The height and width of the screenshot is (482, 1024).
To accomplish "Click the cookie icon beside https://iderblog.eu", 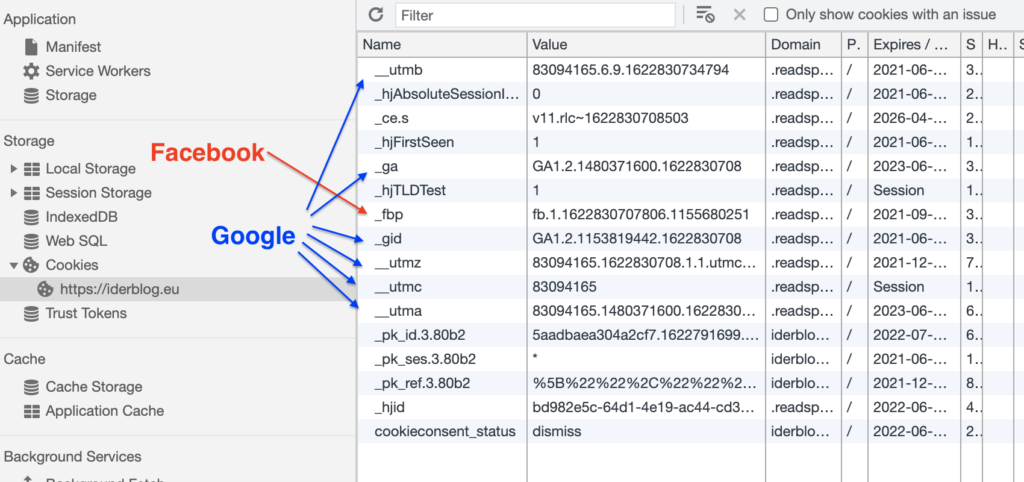I will pos(45,289).
